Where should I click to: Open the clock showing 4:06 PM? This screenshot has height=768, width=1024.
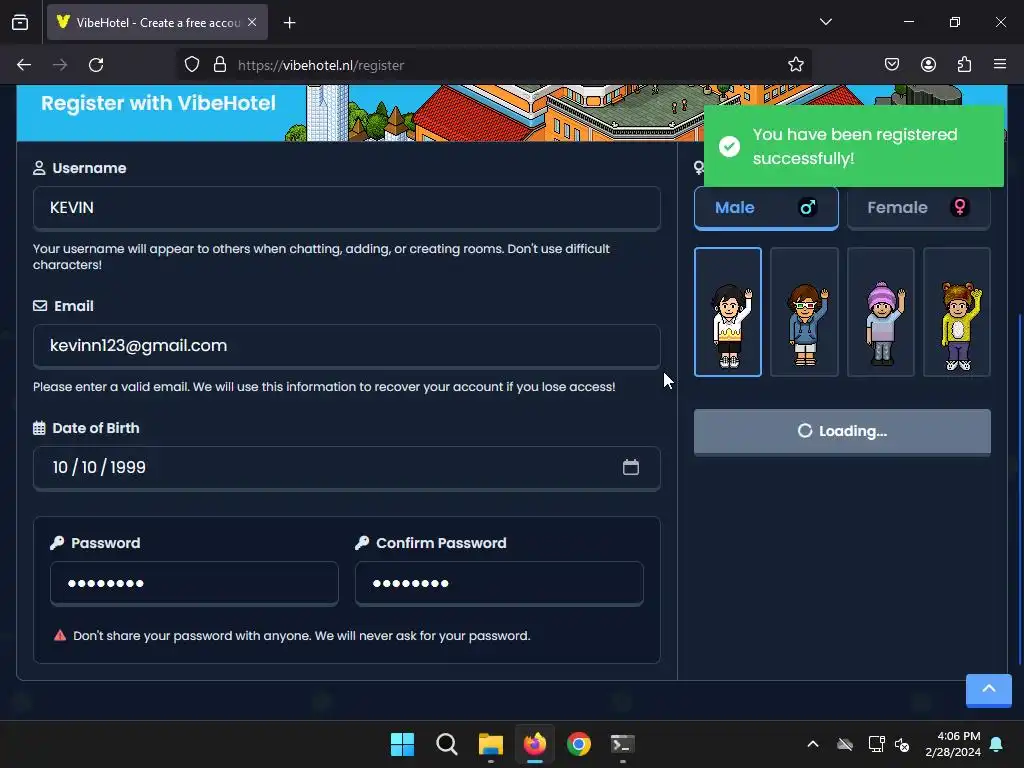coord(953,744)
